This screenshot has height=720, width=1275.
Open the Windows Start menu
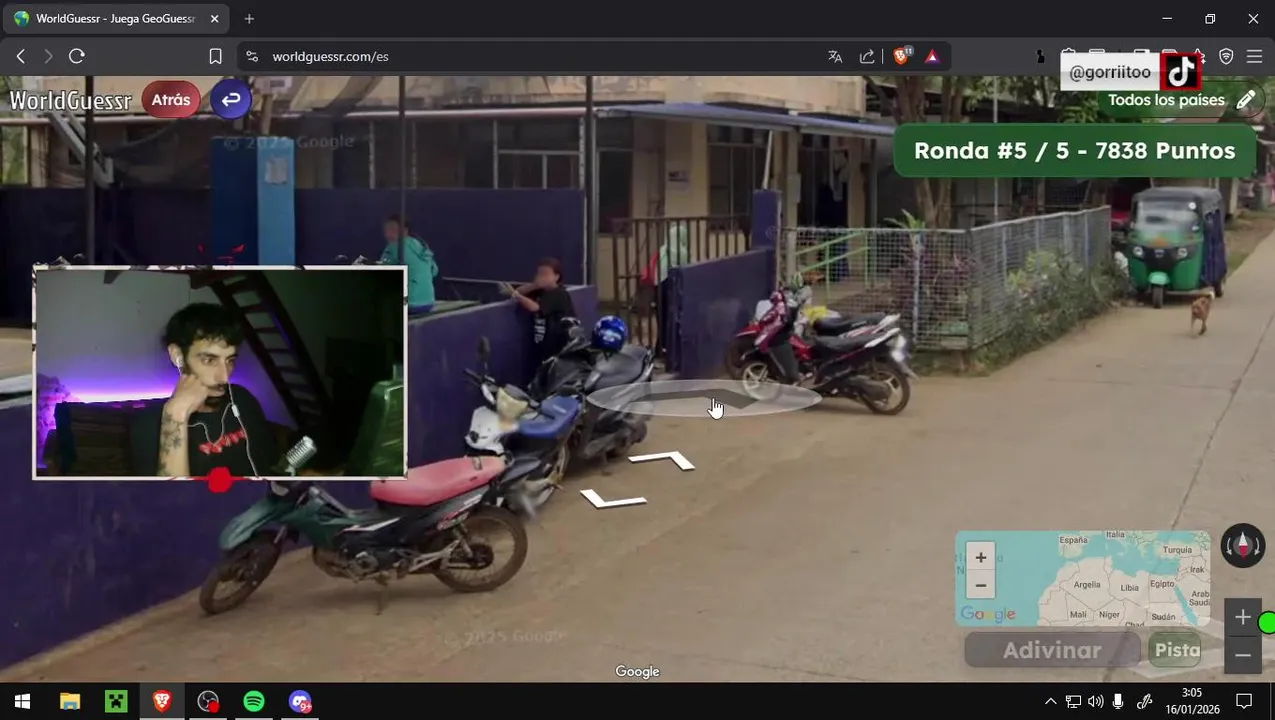point(22,701)
